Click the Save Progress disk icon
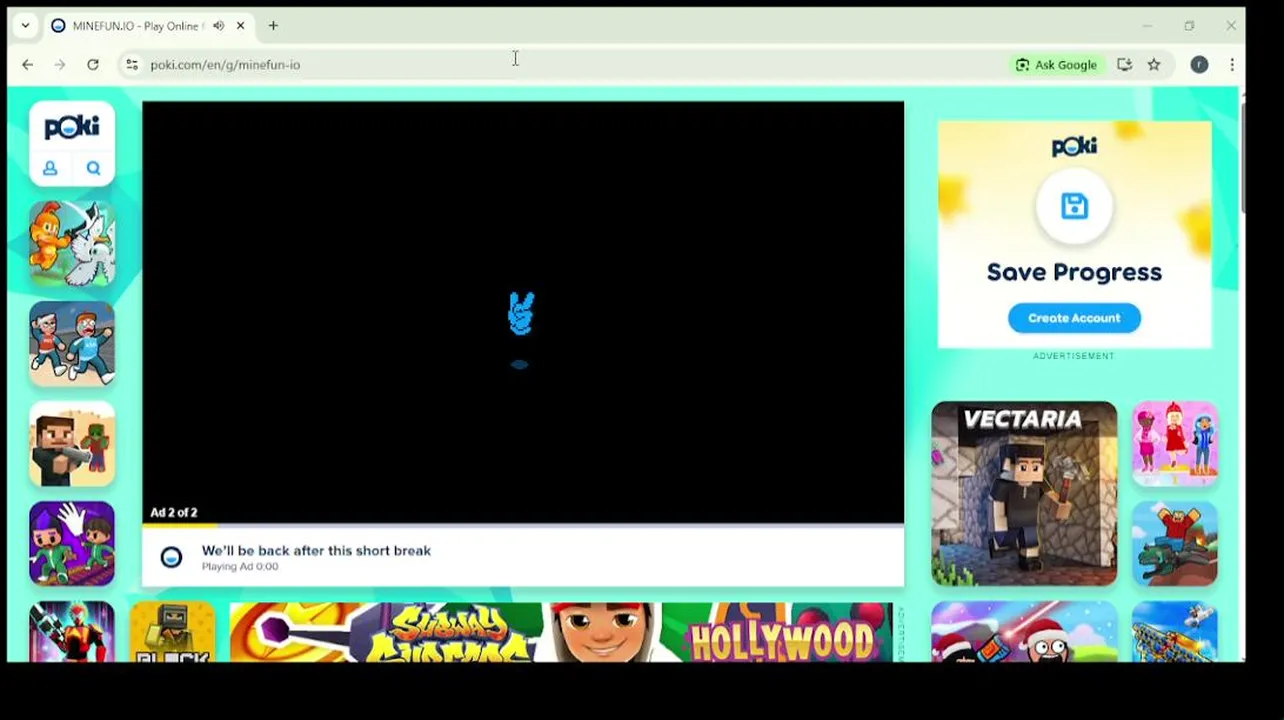 [1074, 206]
